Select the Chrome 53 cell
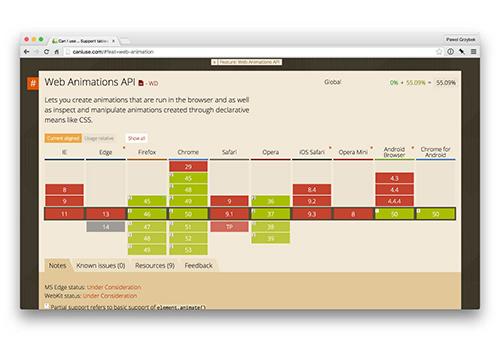The image size is (500, 360). 188,250
